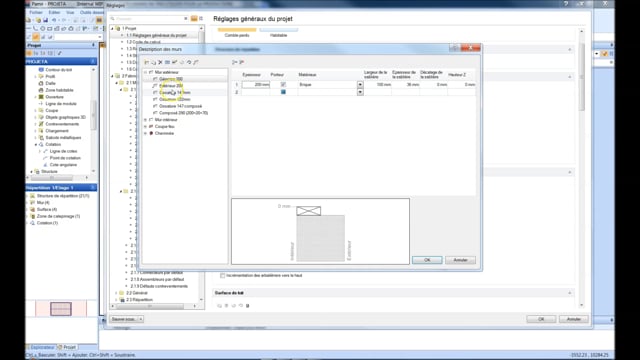Click plan thumbnail preview bottom left

[x=61, y=309]
